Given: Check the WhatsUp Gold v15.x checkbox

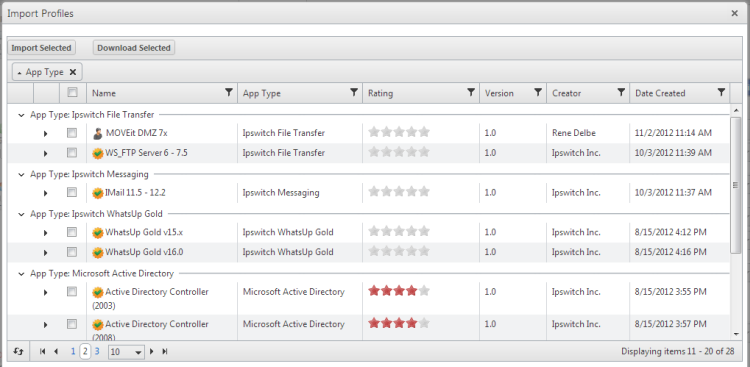Looking at the screenshot, I should (x=72, y=232).
